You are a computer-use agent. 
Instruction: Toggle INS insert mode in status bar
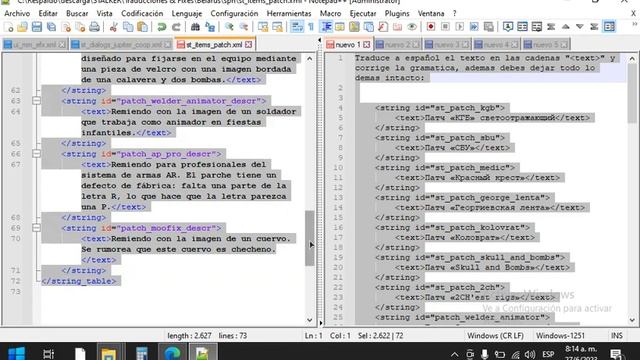pos(617,336)
